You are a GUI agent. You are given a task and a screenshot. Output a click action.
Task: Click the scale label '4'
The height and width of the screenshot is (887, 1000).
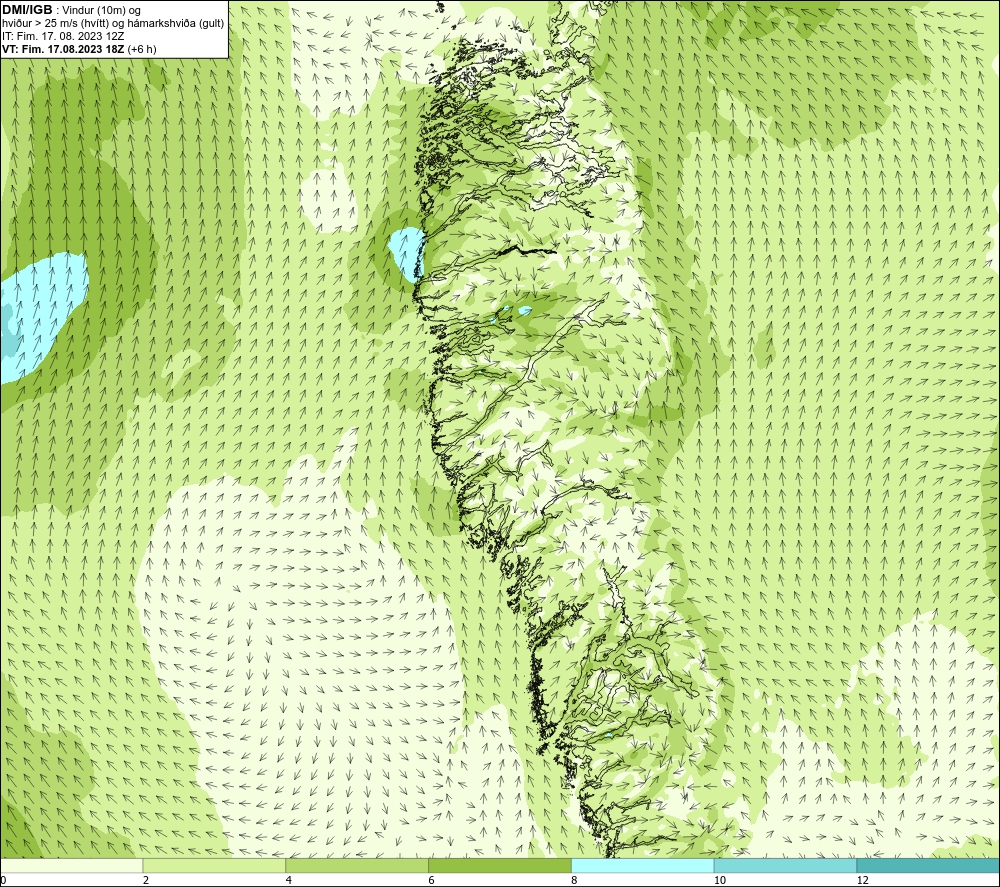click(289, 881)
